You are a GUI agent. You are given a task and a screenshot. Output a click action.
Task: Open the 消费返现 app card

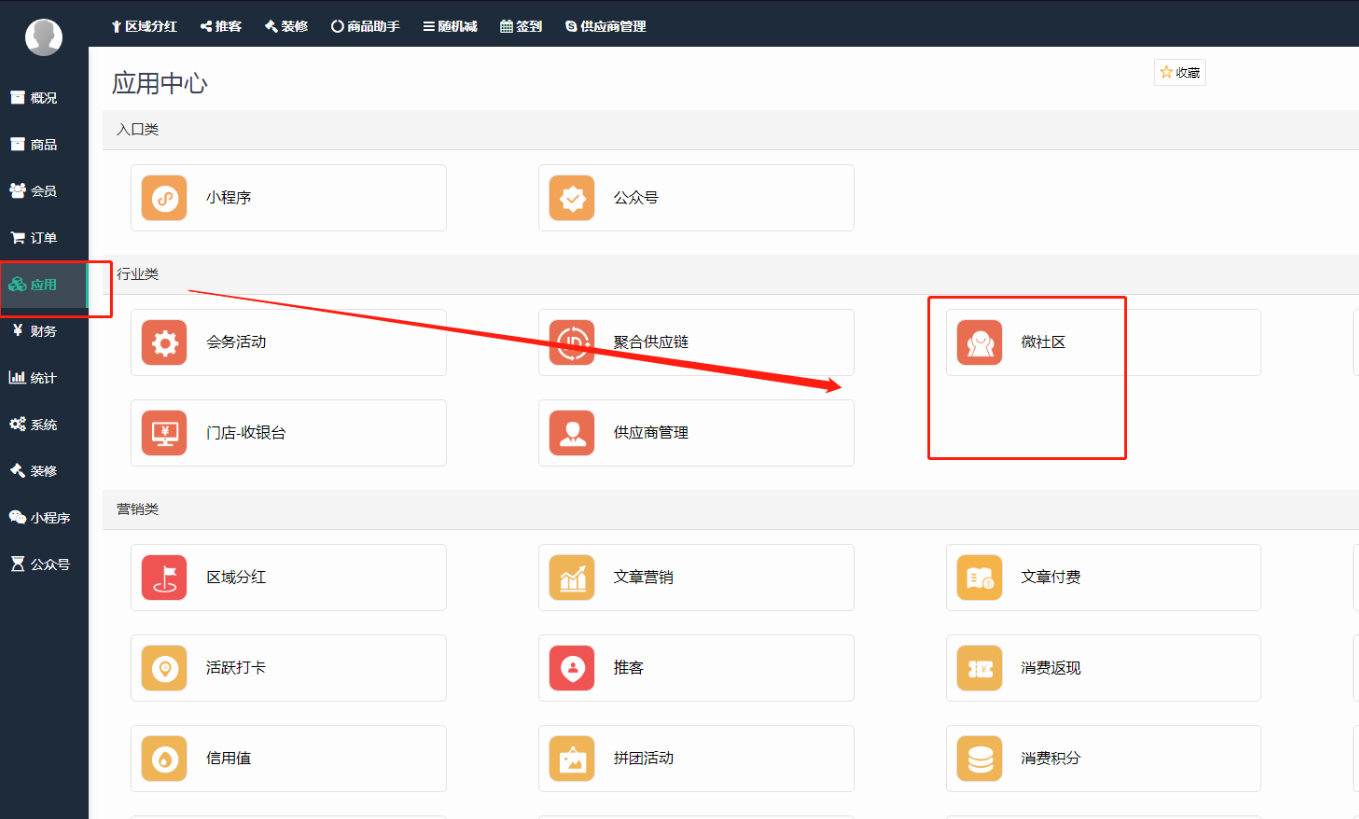pyautogui.click(x=1102, y=668)
